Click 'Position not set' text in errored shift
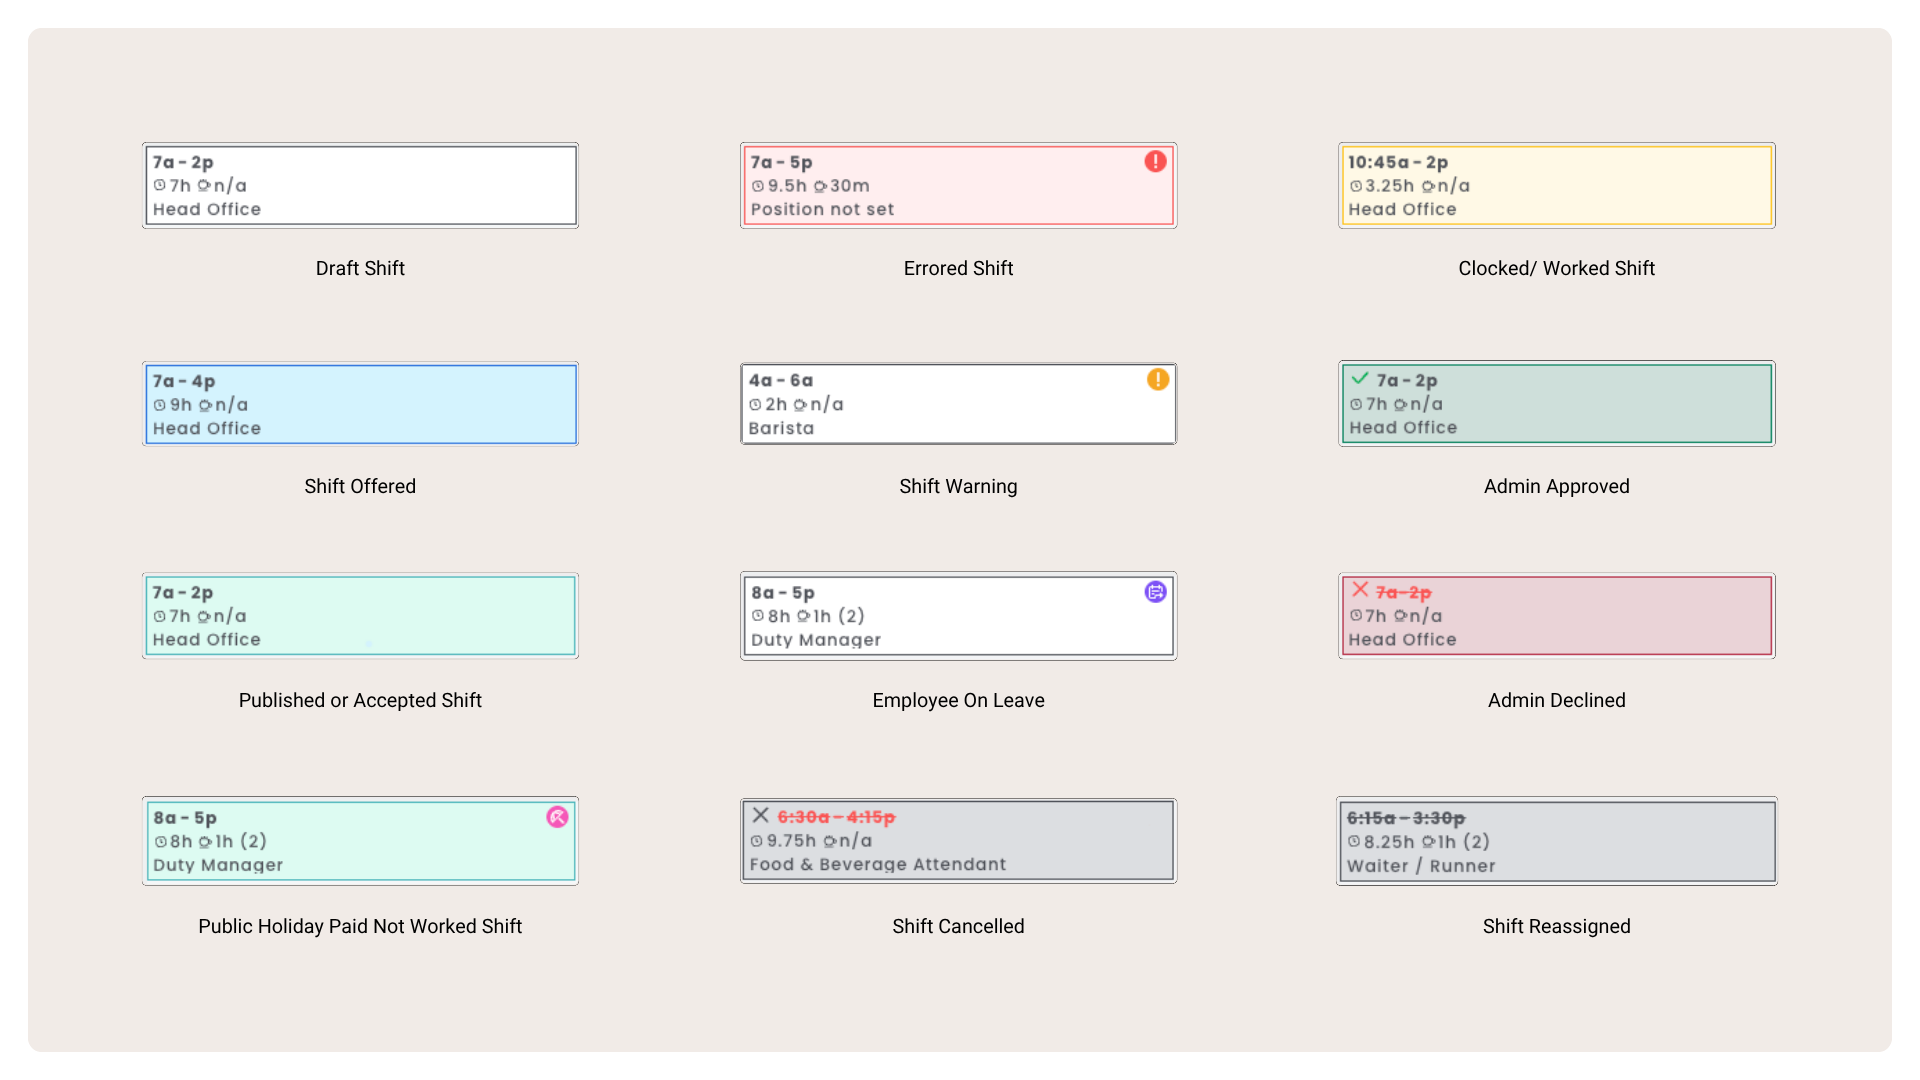This screenshot has height=1080, width=1920. click(x=822, y=209)
